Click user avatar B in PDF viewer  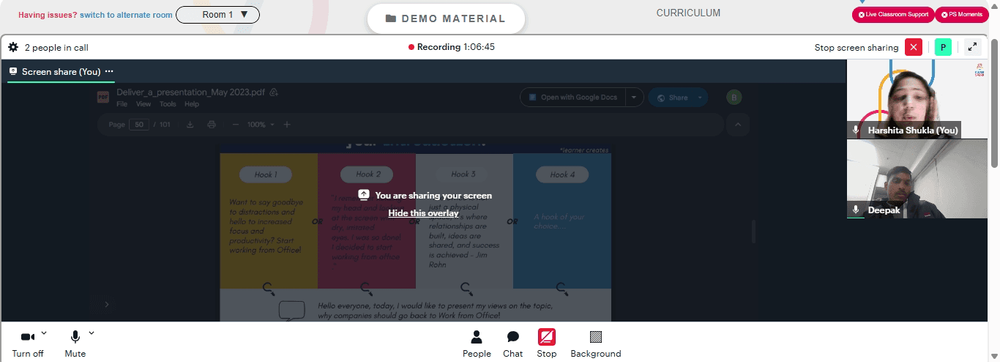pyautogui.click(x=734, y=98)
